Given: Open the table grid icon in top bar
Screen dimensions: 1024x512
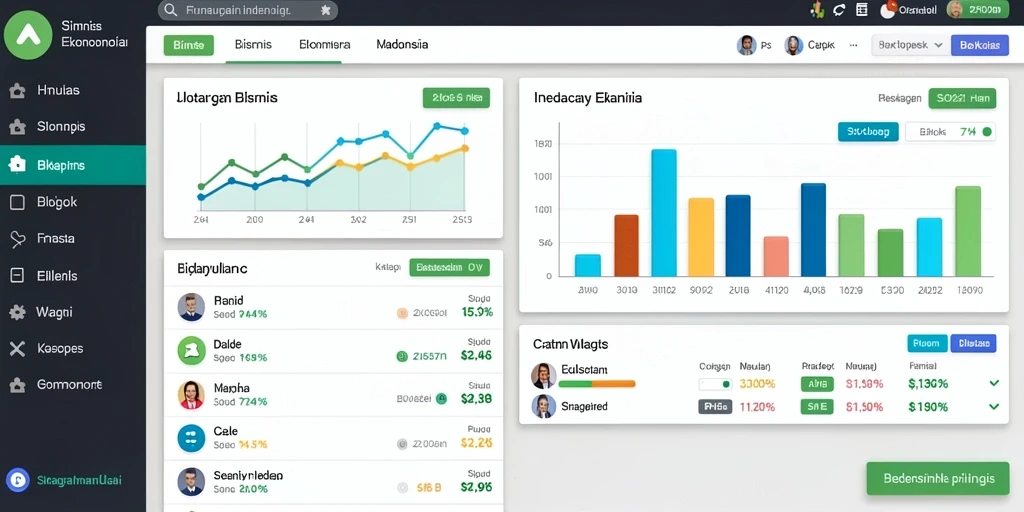Looking at the screenshot, I should point(861,9).
